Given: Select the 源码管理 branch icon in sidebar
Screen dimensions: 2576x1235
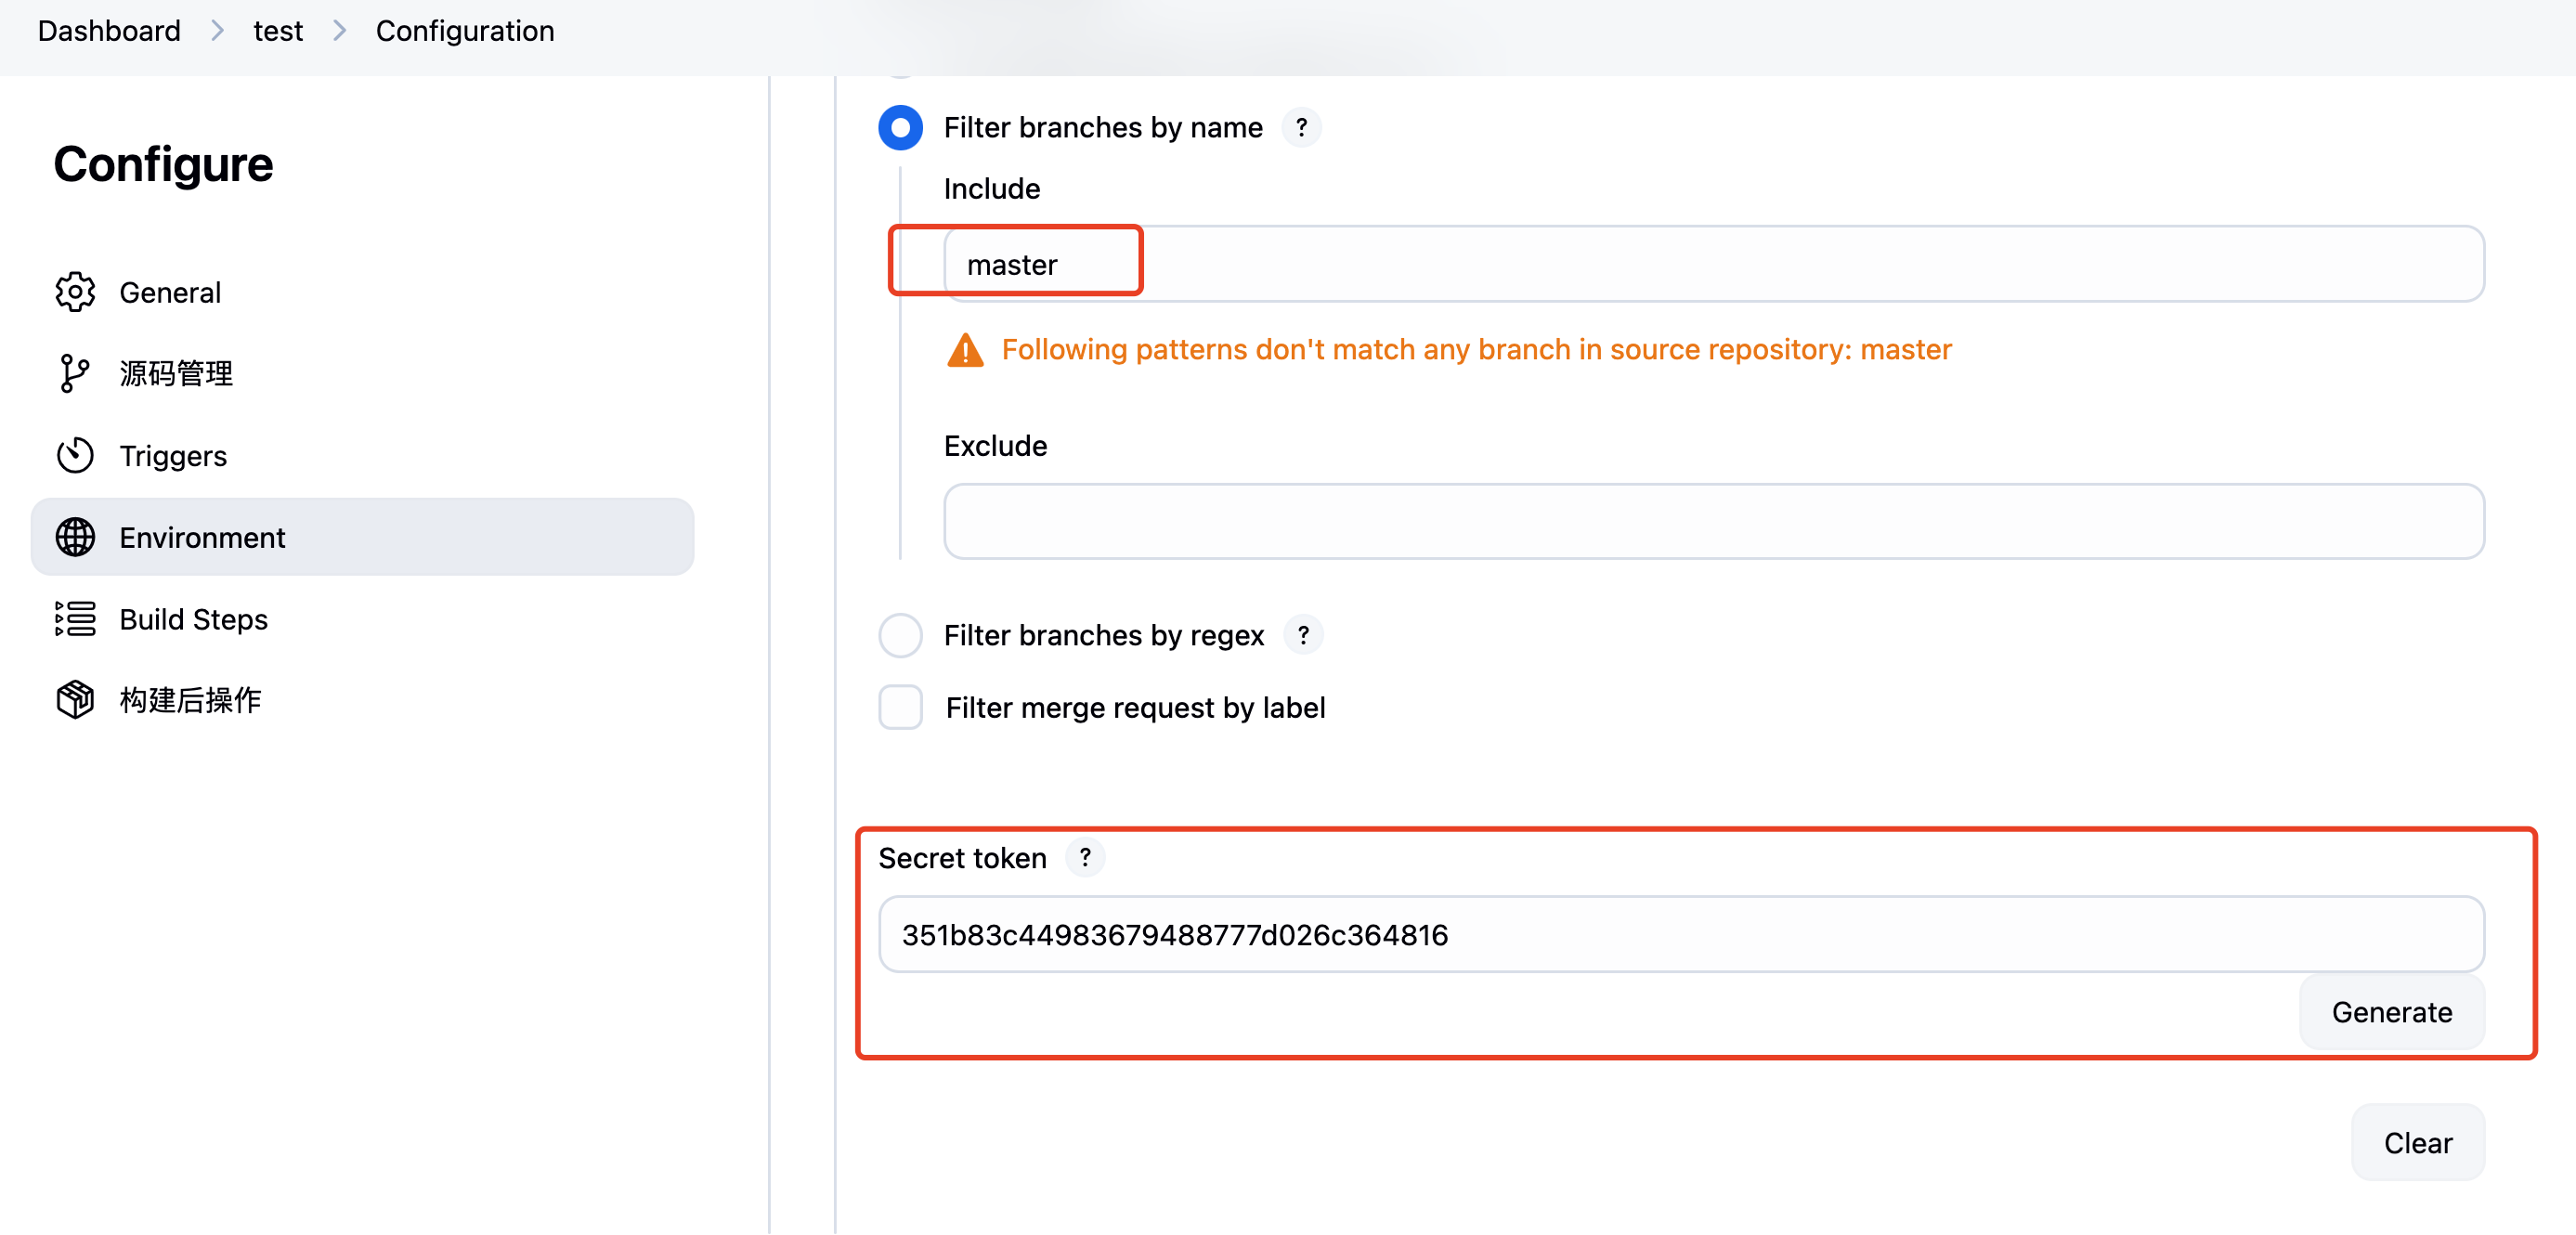Looking at the screenshot, I should coord(76,373).
